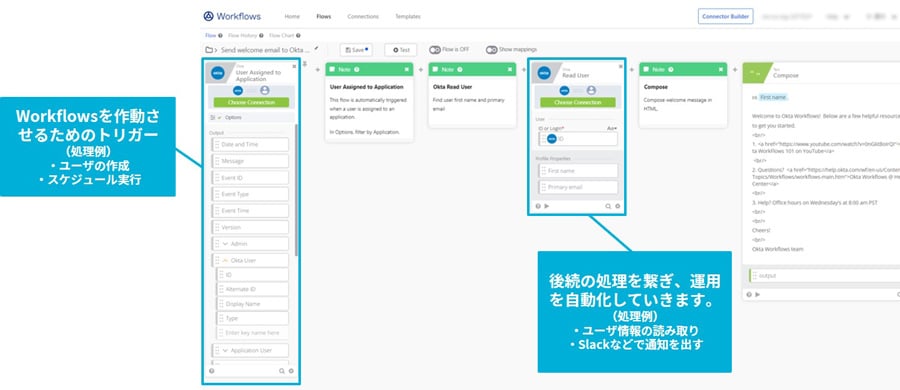The width and height of the screenshot is (900, 390).
Task: Click the Event Type output field
Action: pyautogui.click(x=250, y=194)
